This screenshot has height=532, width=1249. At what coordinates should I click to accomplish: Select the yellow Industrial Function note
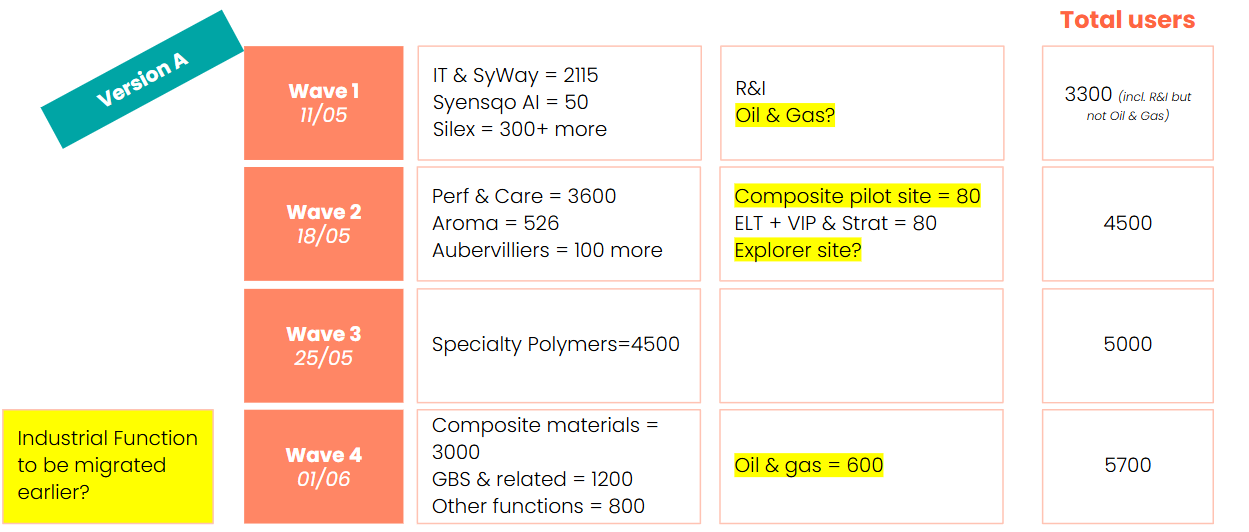click(x=108, y=466)
